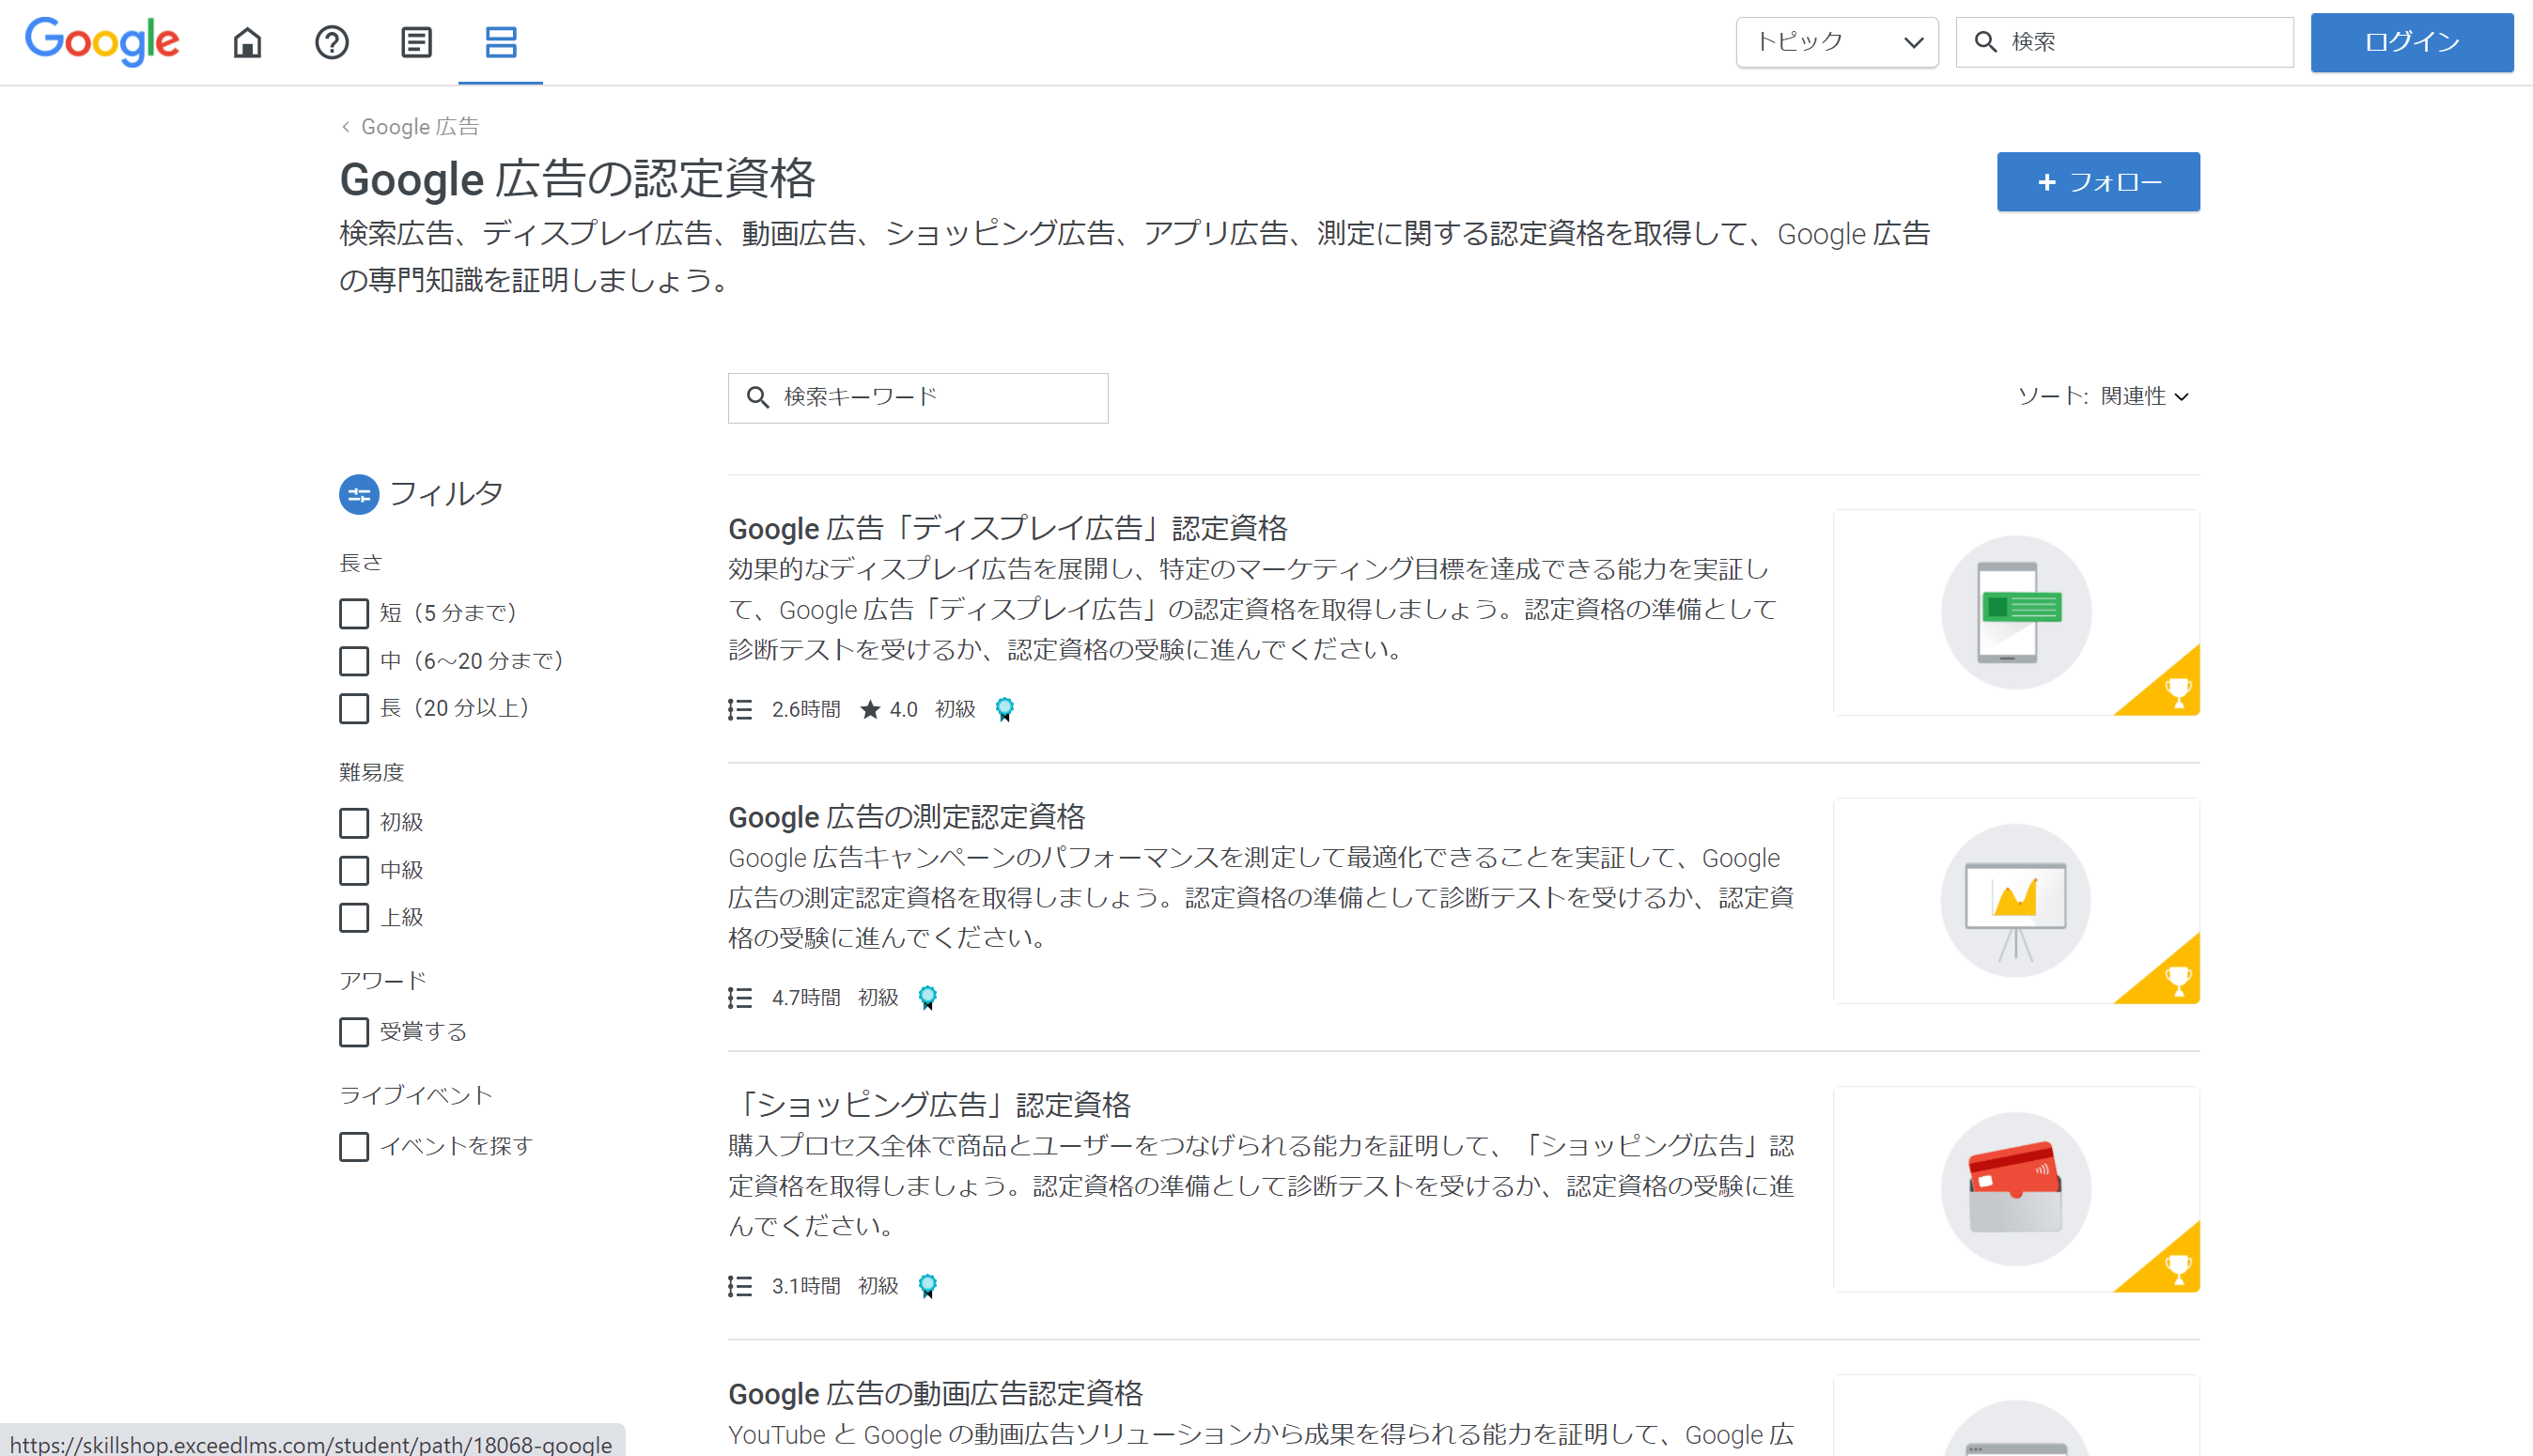Click the news articles icon in top navigation

point(416,42)
